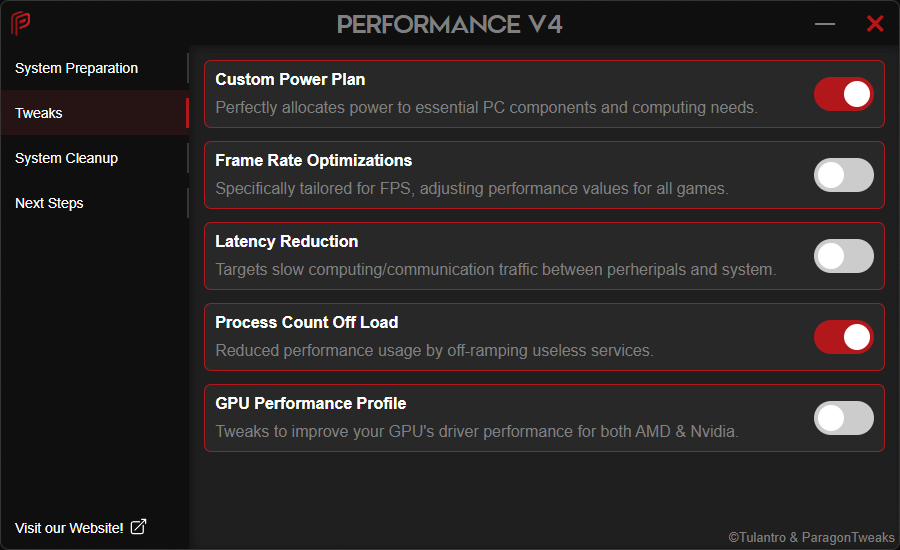
Task: Click the Paragon logo icon
Action: 20,23
